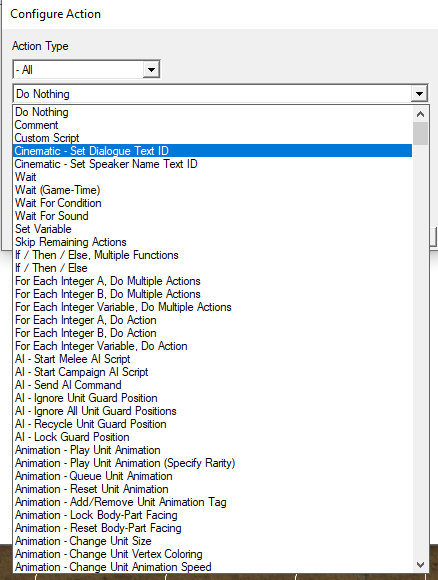This screenshot has width=438, height=580.
Task: Pick 'For Each Integer A, Do Action'
Action: (213, 320)
